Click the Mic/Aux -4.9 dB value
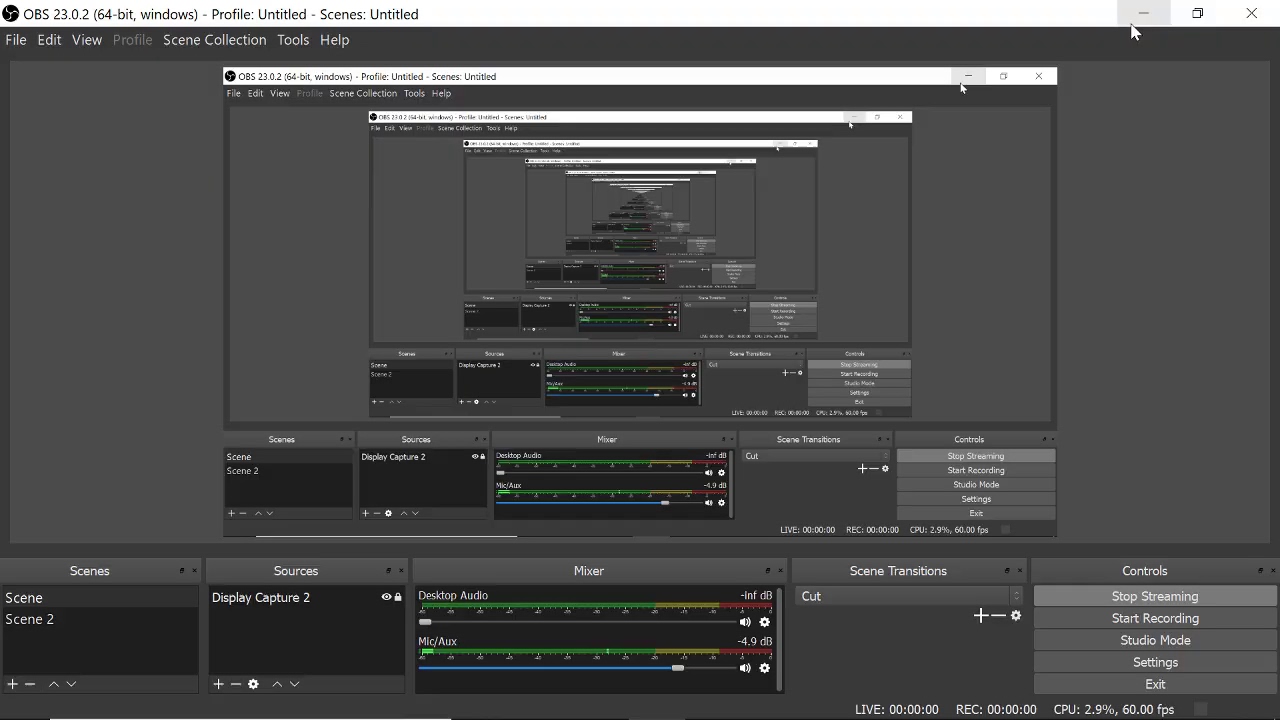The image size is (1280, 720). pos(755,641)
